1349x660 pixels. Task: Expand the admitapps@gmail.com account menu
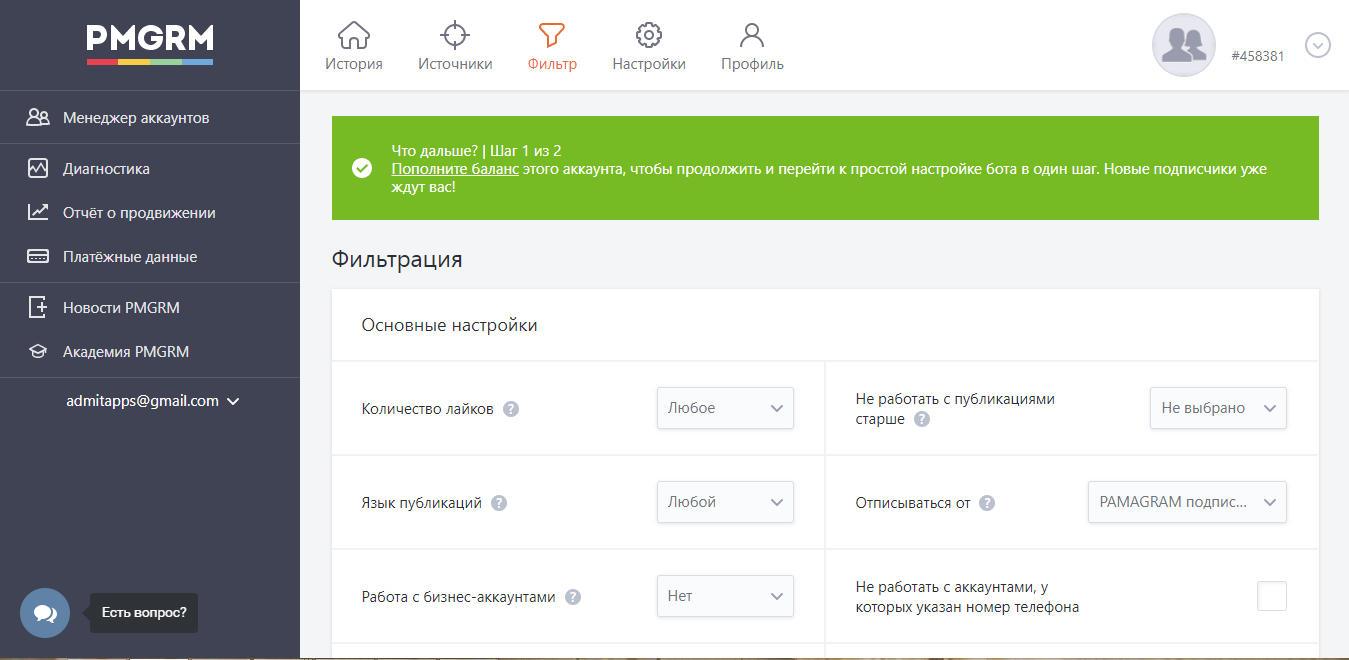pyautogui.click(x=153, y=401)
